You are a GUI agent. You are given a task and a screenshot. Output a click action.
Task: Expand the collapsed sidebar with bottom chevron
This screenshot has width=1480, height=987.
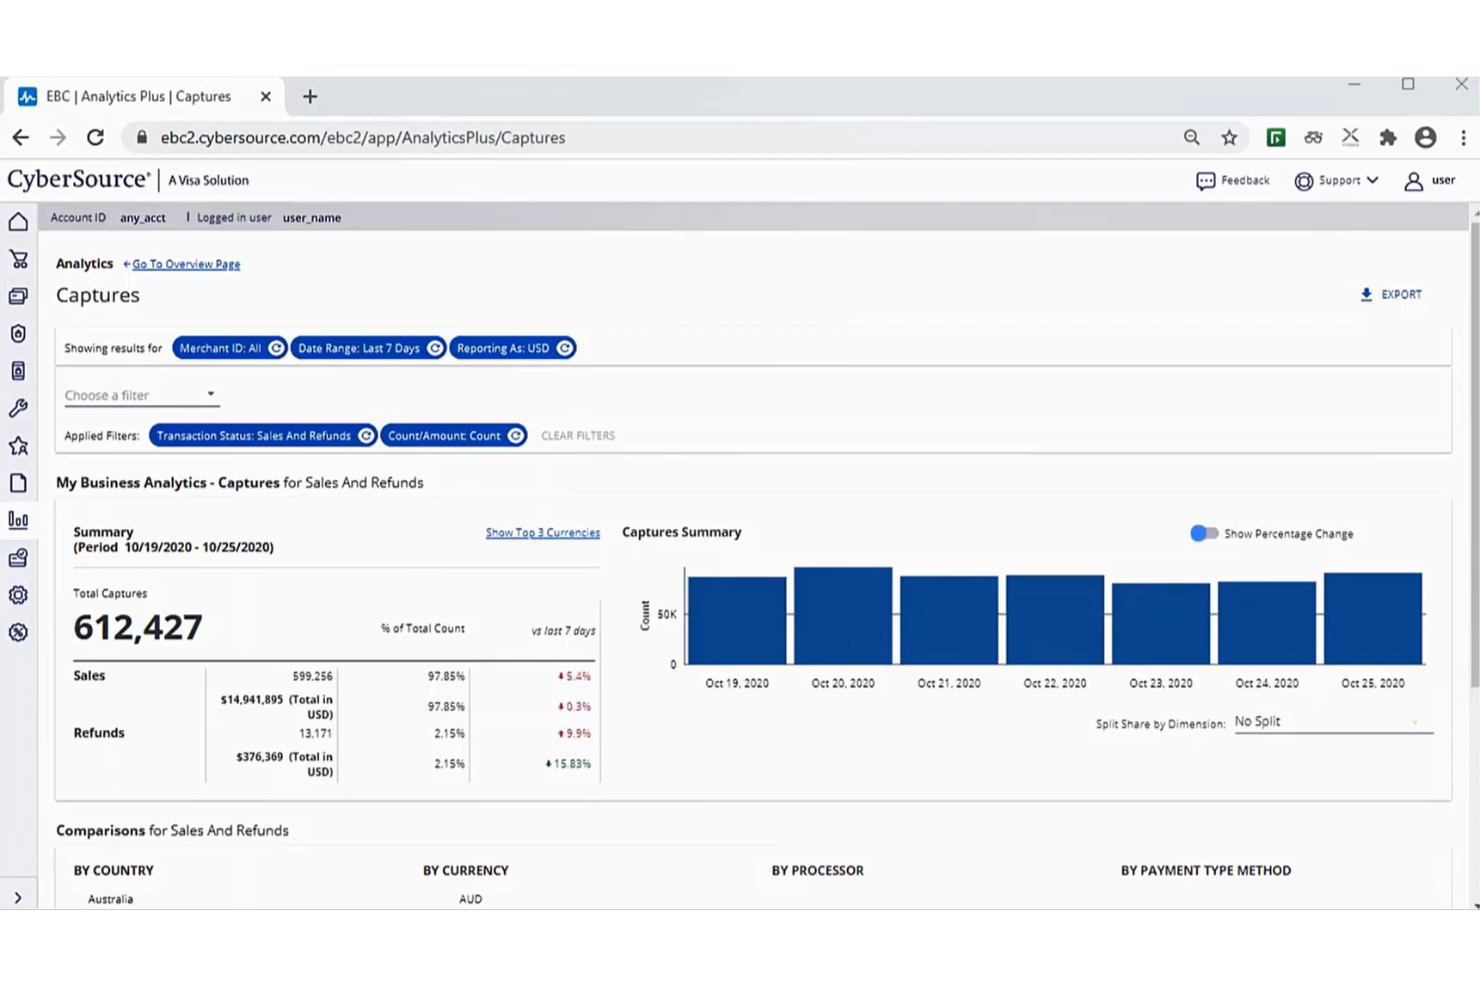18,897
